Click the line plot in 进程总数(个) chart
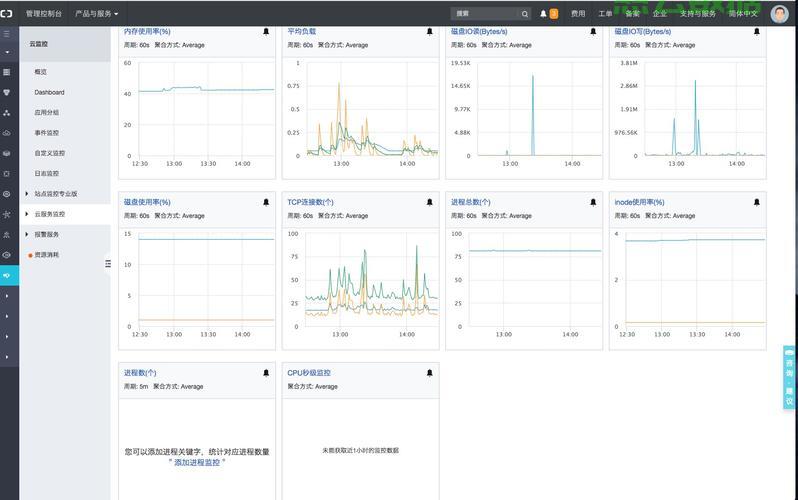This screenshot has width=798, height=500. 535,251
